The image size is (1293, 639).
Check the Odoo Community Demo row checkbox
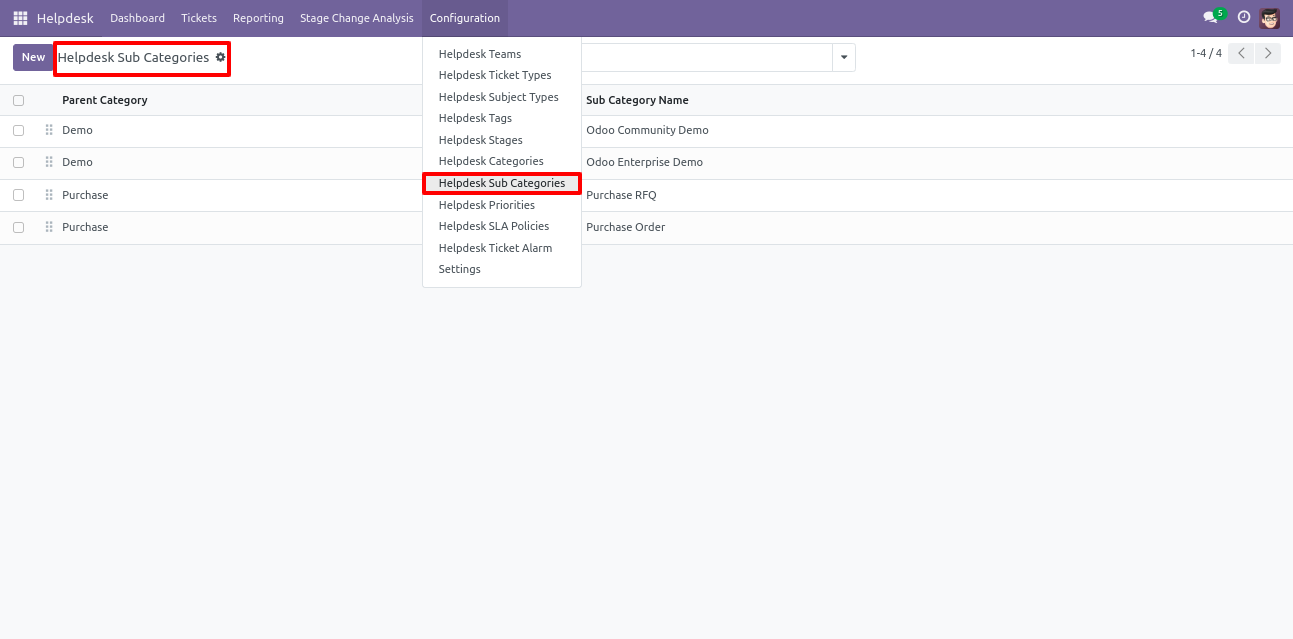coord(18,130)
